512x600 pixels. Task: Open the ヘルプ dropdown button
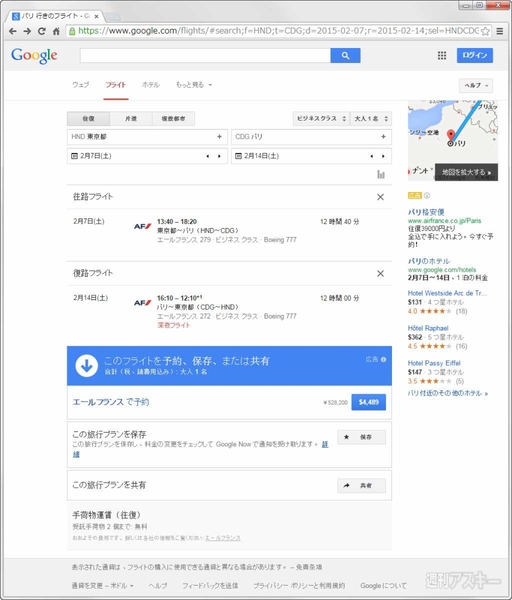tap(476, 85)
